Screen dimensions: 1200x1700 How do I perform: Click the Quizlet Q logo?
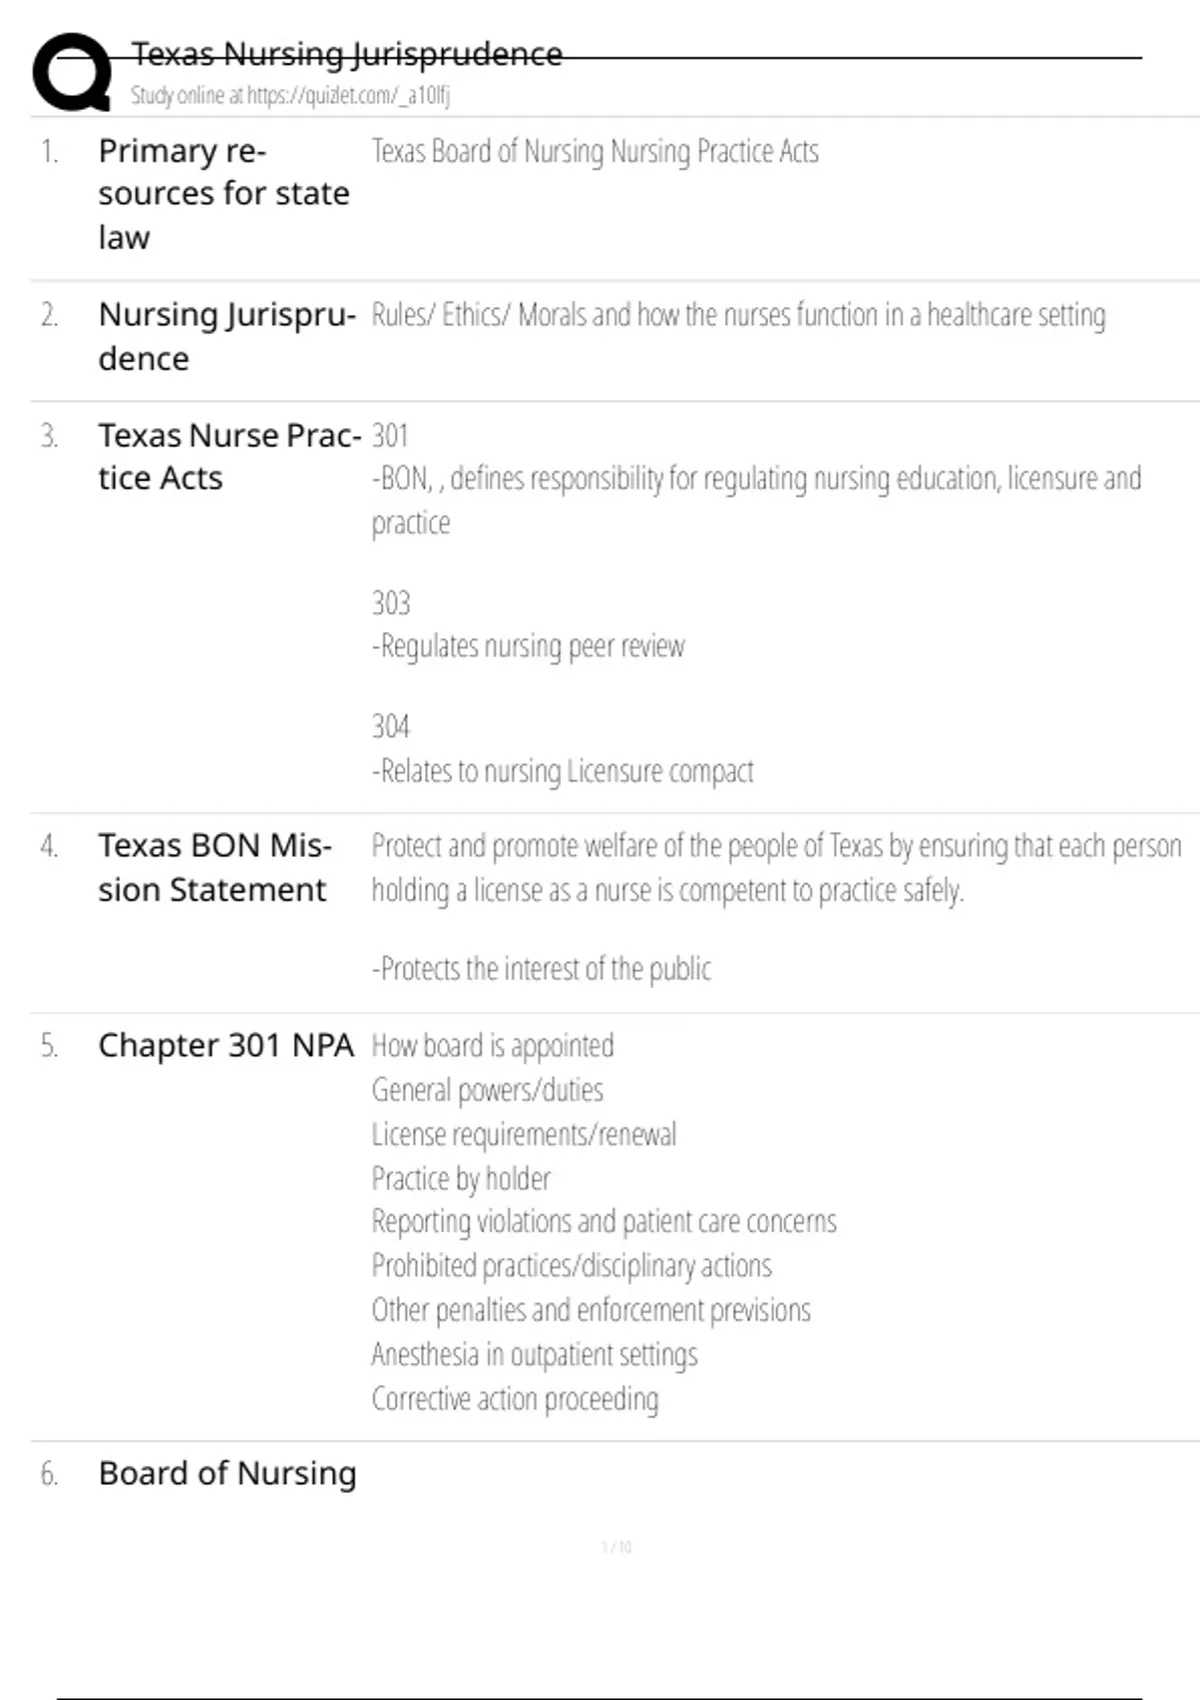click(x=72, y=72)
